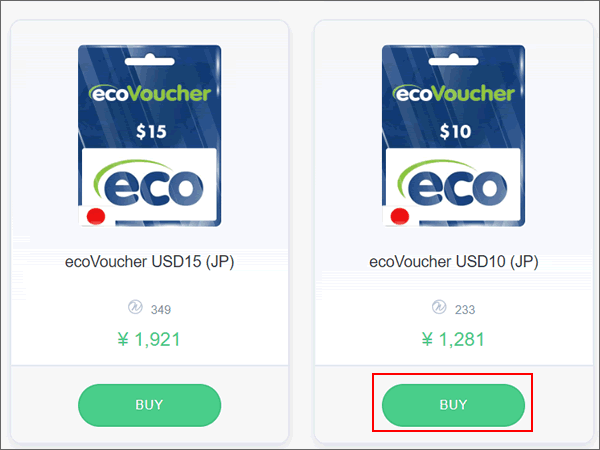
Task: Click the points coin icon beside 349
Action: (135, 307)
